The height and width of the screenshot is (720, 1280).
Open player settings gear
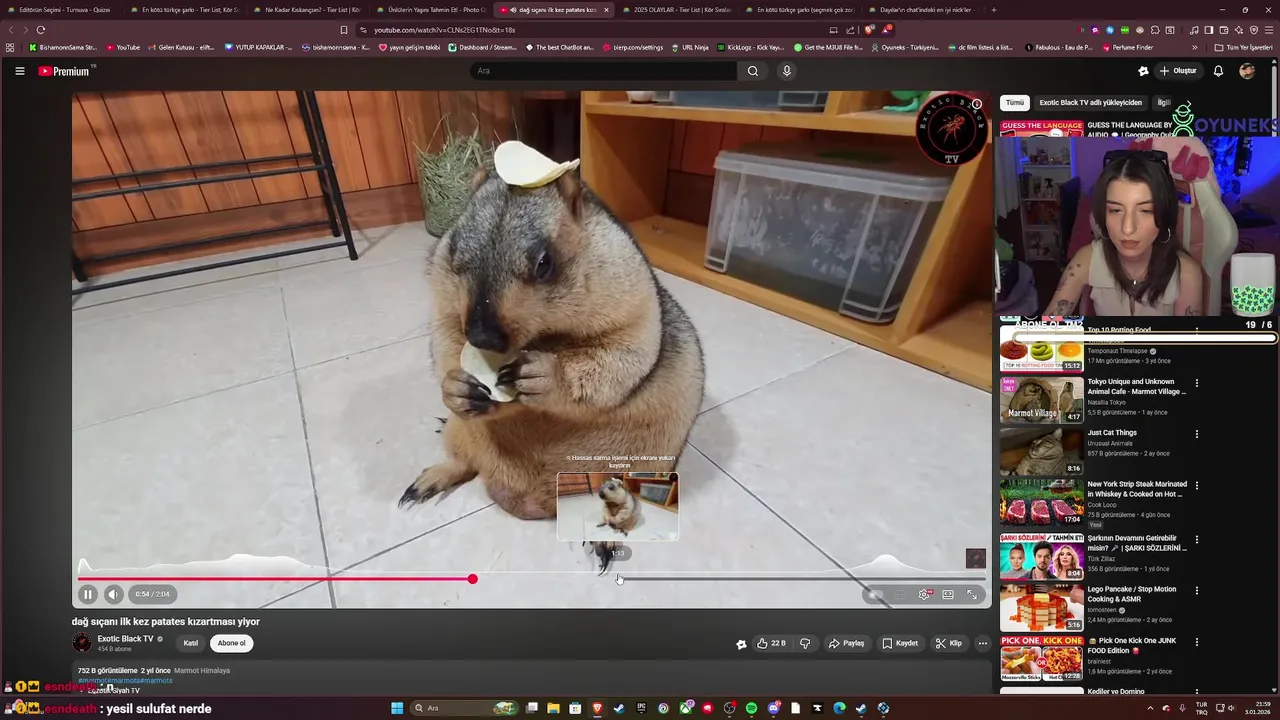924,594
